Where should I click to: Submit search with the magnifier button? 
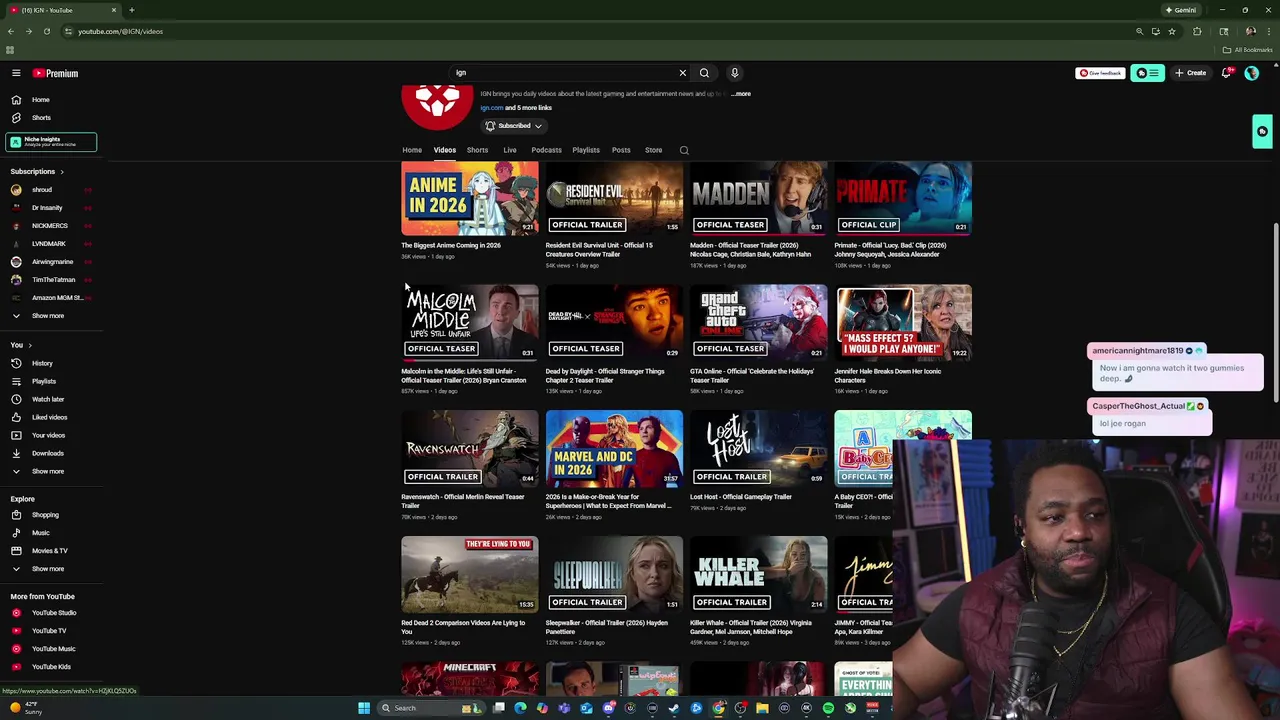pyautogui.click(x=704, y=73)
